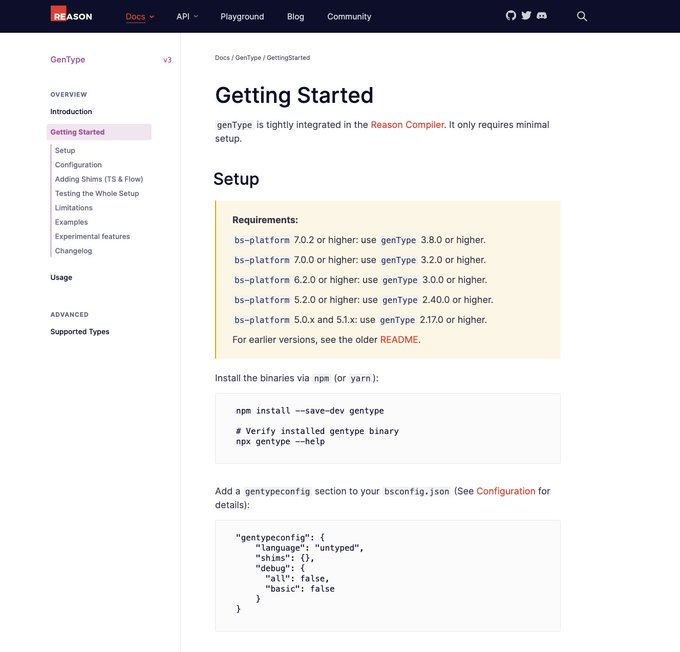Click the bs-platform 6.2.0 requirement line
Viewport: 680px width, 652px height.
click(360, 280)
